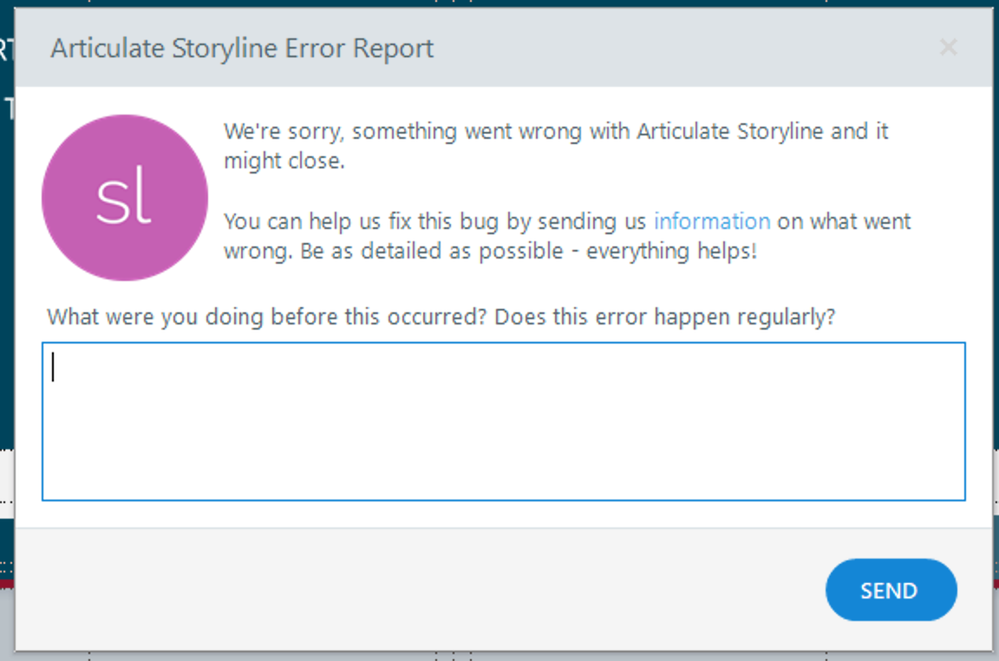Viewport: 999px width, 661px height.
Task: Click the 'Does this error happen regularly?' question
Action: (665, 317)
